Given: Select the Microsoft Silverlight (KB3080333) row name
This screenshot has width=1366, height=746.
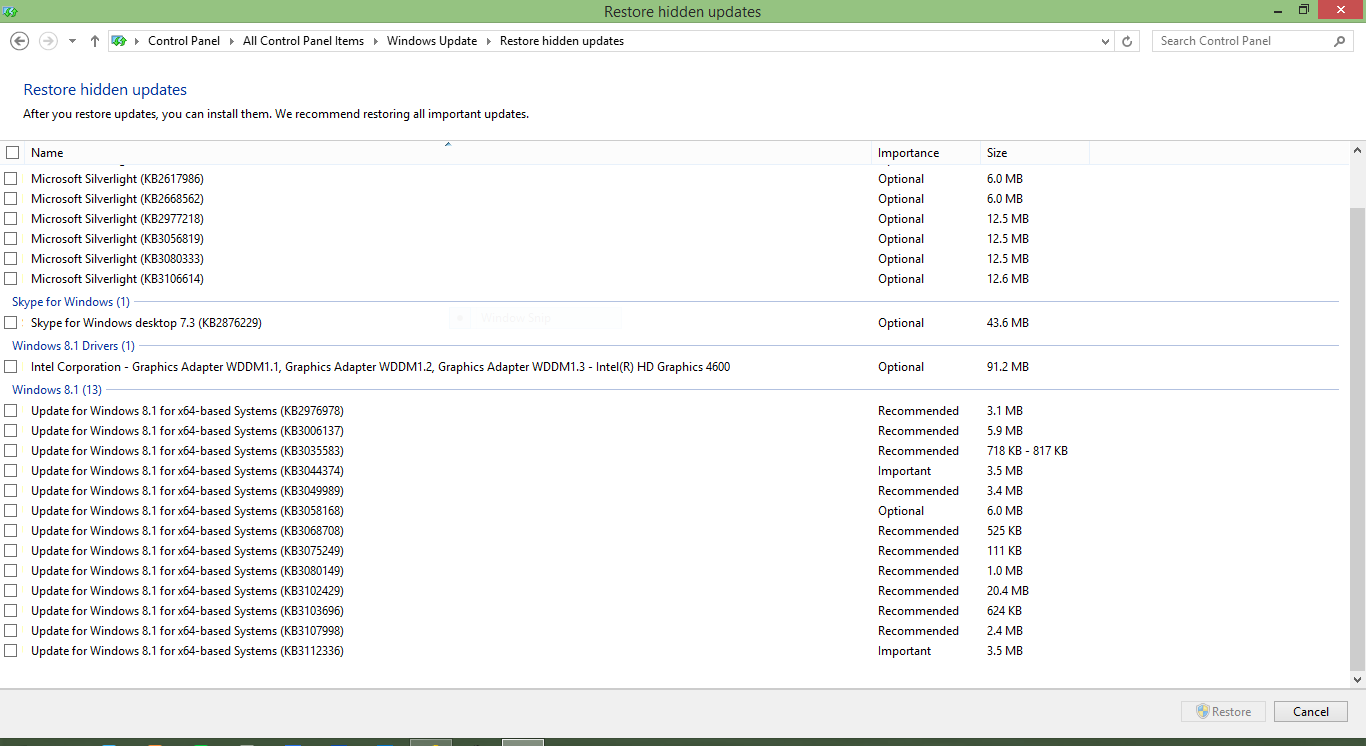Looking at the screenshot, I should point(117,258).
